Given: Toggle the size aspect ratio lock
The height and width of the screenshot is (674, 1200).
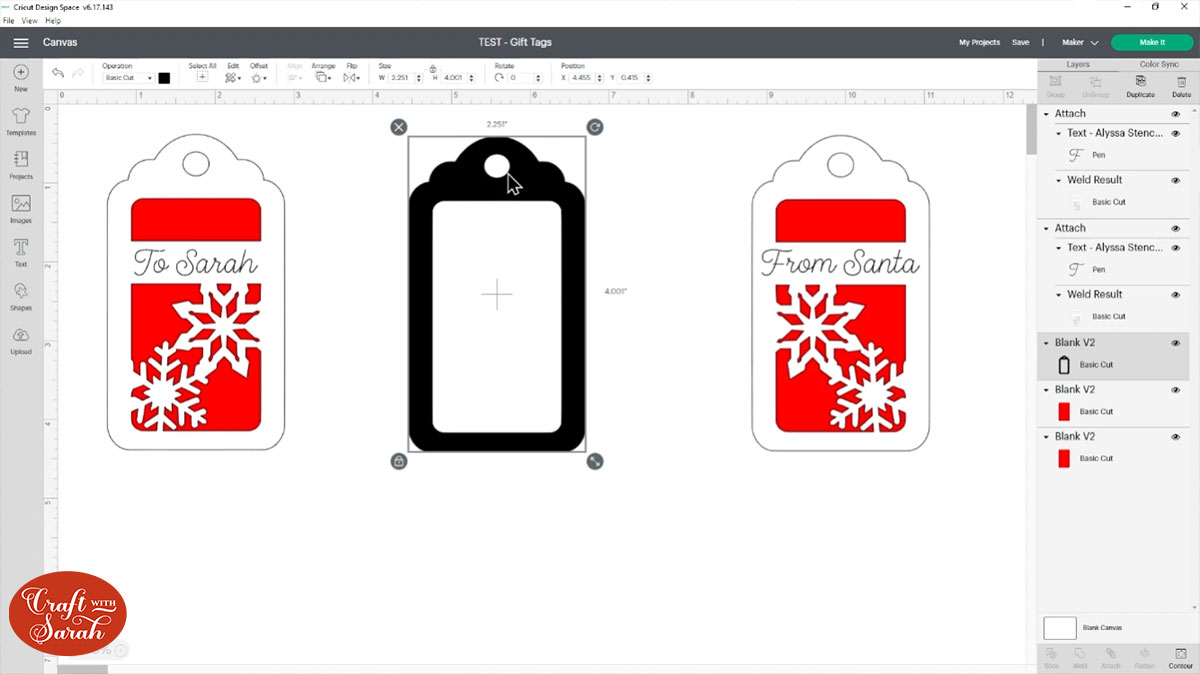Looking at the screenshot, I should click(433, 69).
